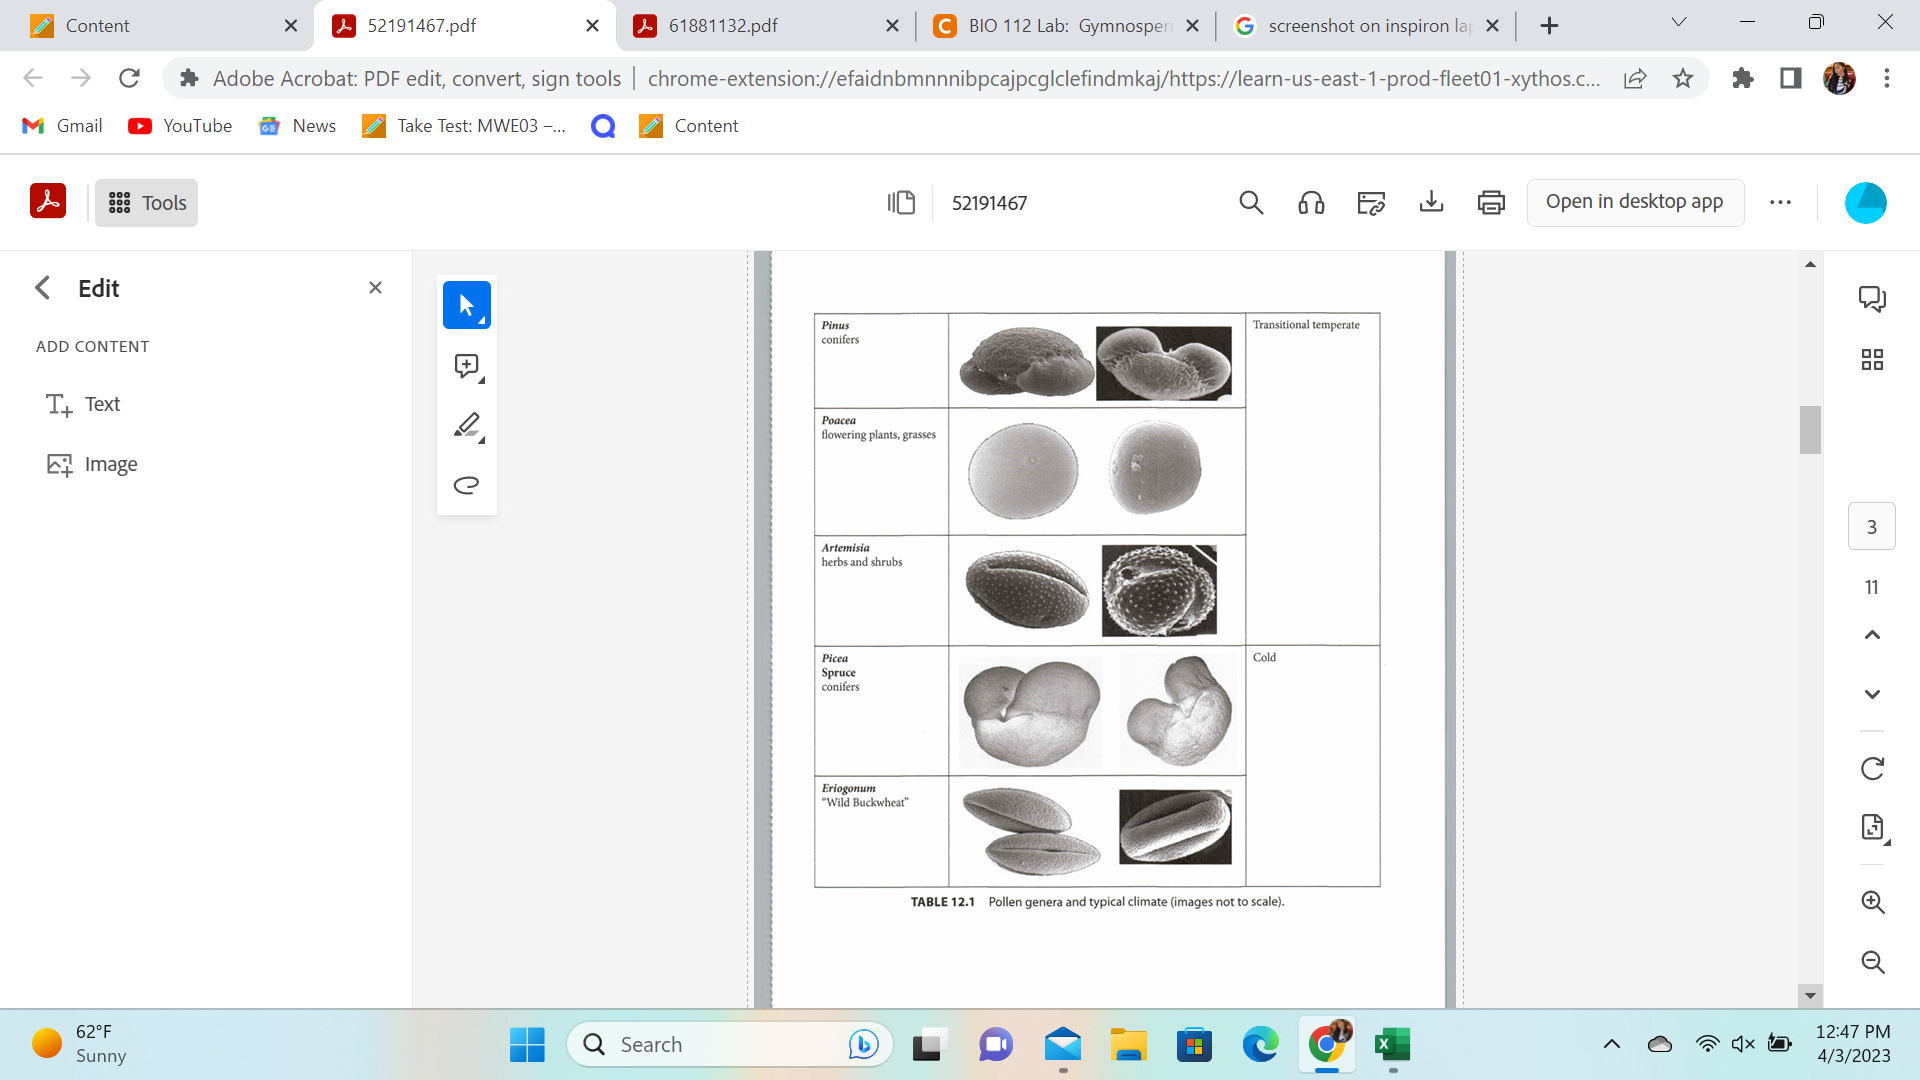Choose the add comment tool
Screen dimensions: 1920x1080
[466, 366]
